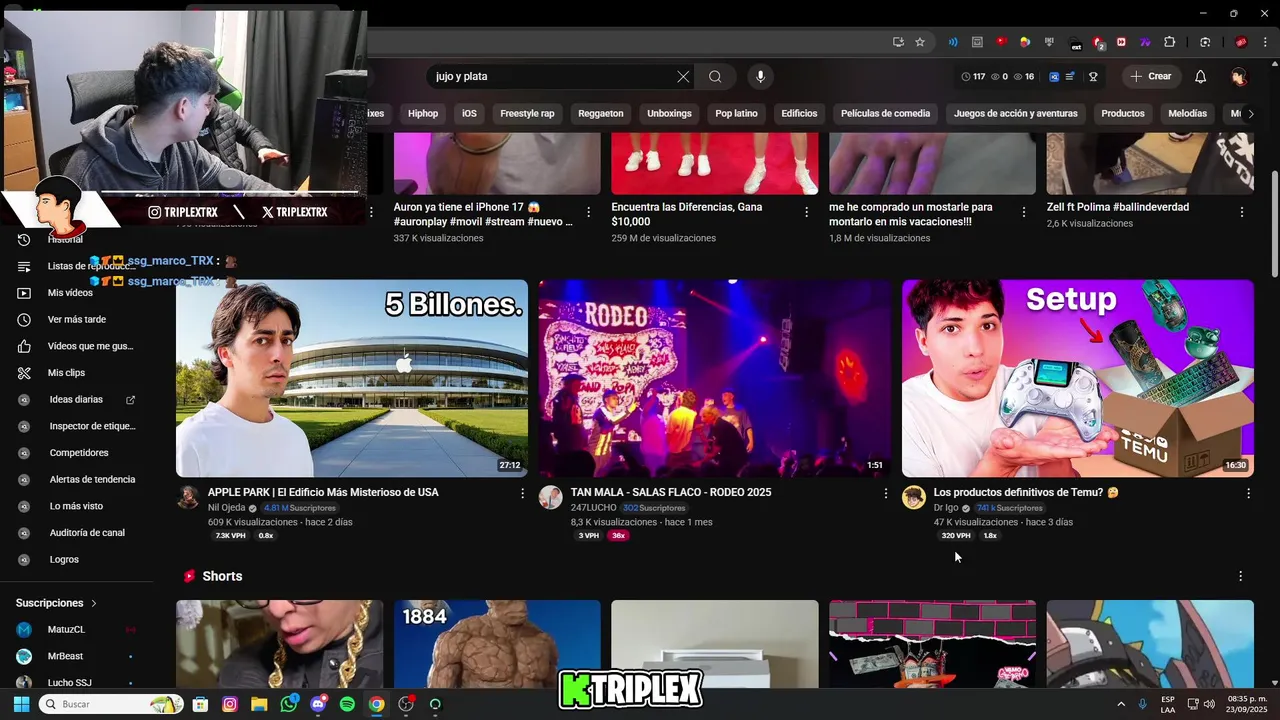Select the Melodías chip
The image size is (1280, 720).
coord(1188,114)
